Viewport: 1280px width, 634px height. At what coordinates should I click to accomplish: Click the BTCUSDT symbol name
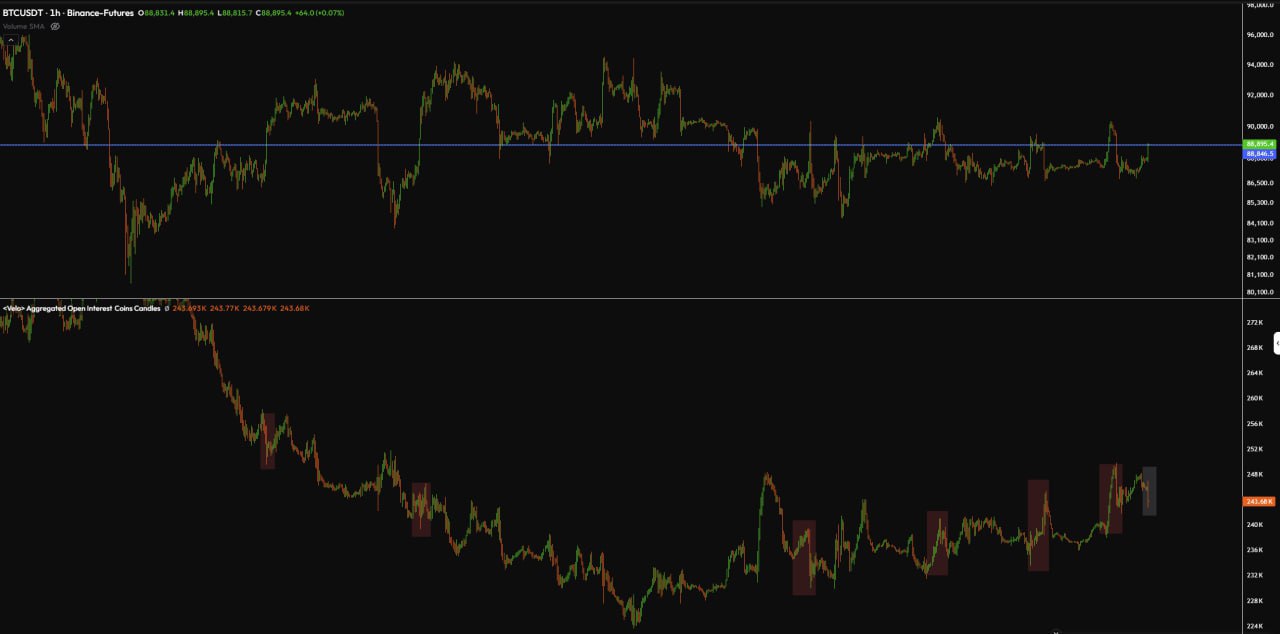point(22,11)
